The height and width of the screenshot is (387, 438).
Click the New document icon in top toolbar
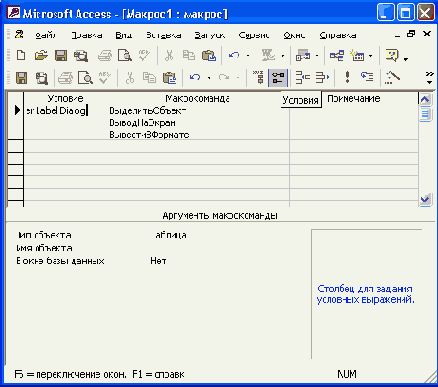coord(21,55)
